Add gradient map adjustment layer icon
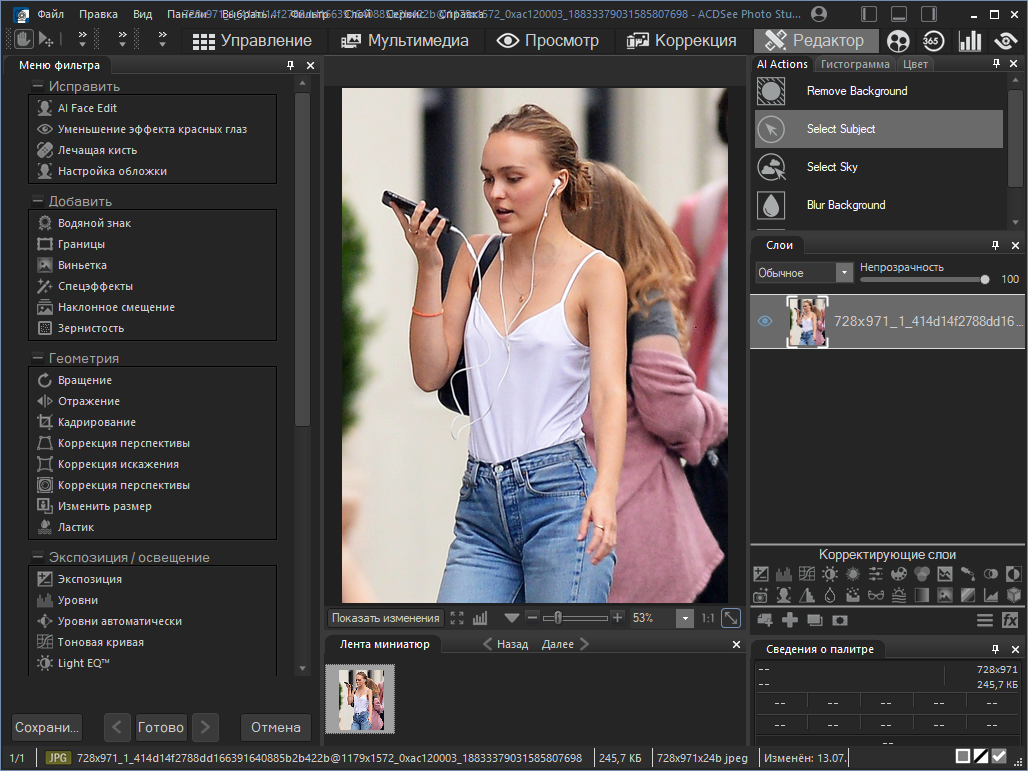This screenshot has height=771, width=1028. tap(922, 595)
